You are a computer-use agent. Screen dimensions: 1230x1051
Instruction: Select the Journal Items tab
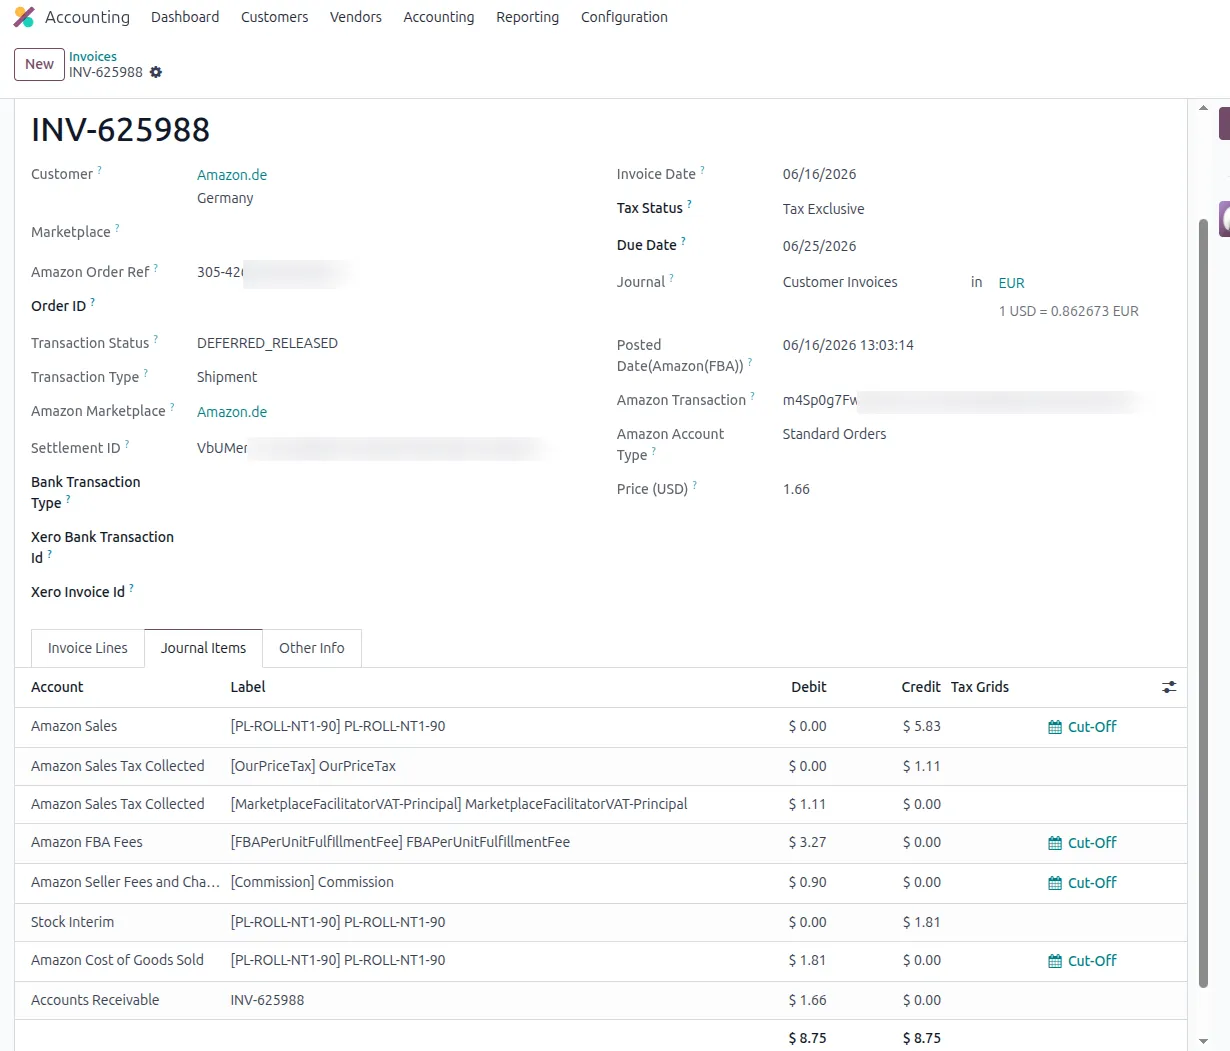(204, 648)
